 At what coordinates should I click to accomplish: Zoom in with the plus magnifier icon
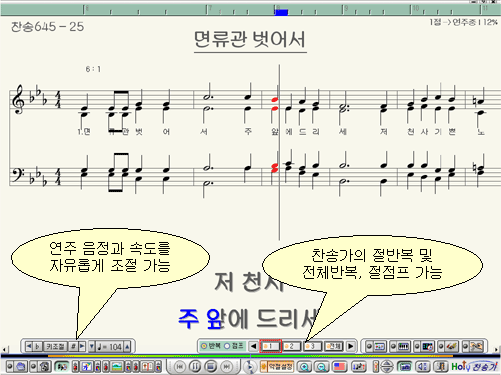coord(304,367)
